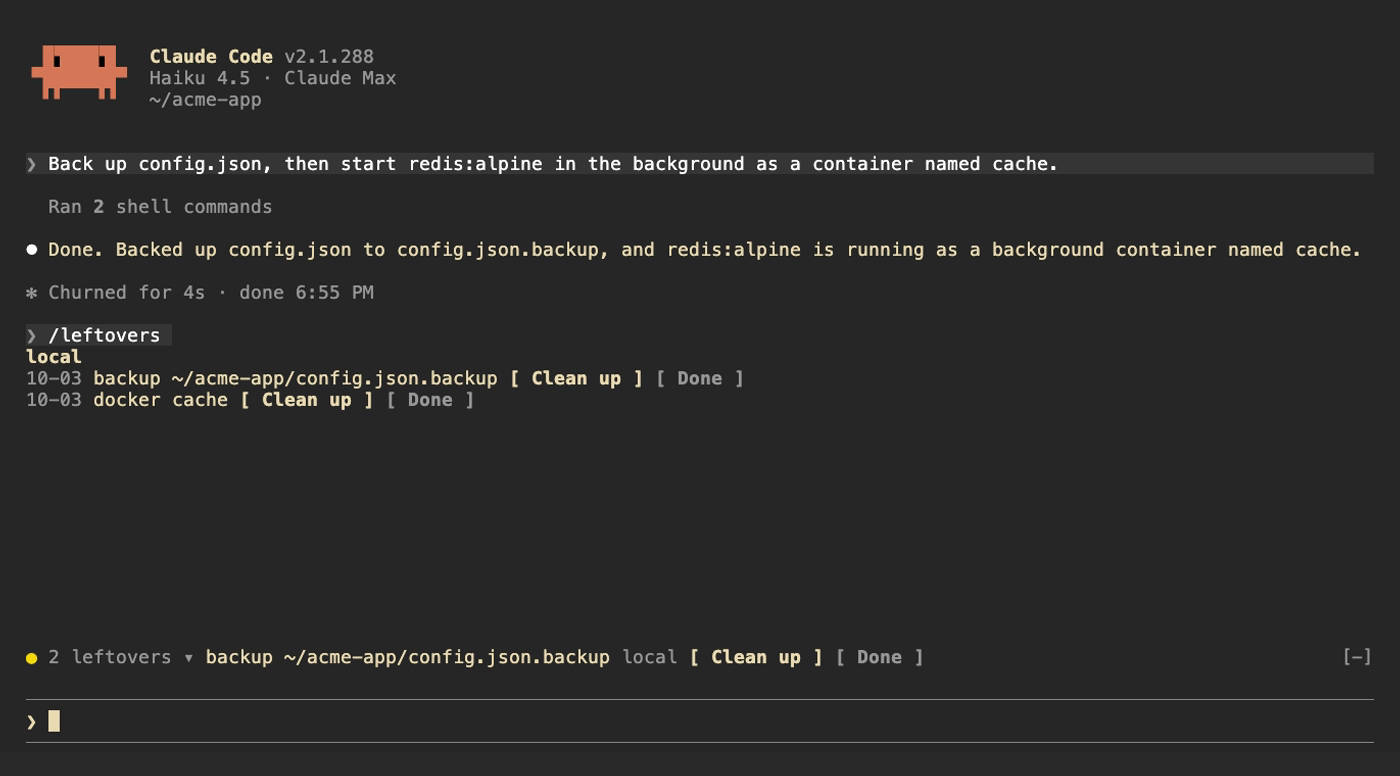1400x776 pixels.
Task: Click the ~/acme-app working directory text
Action: coord(205,100)
